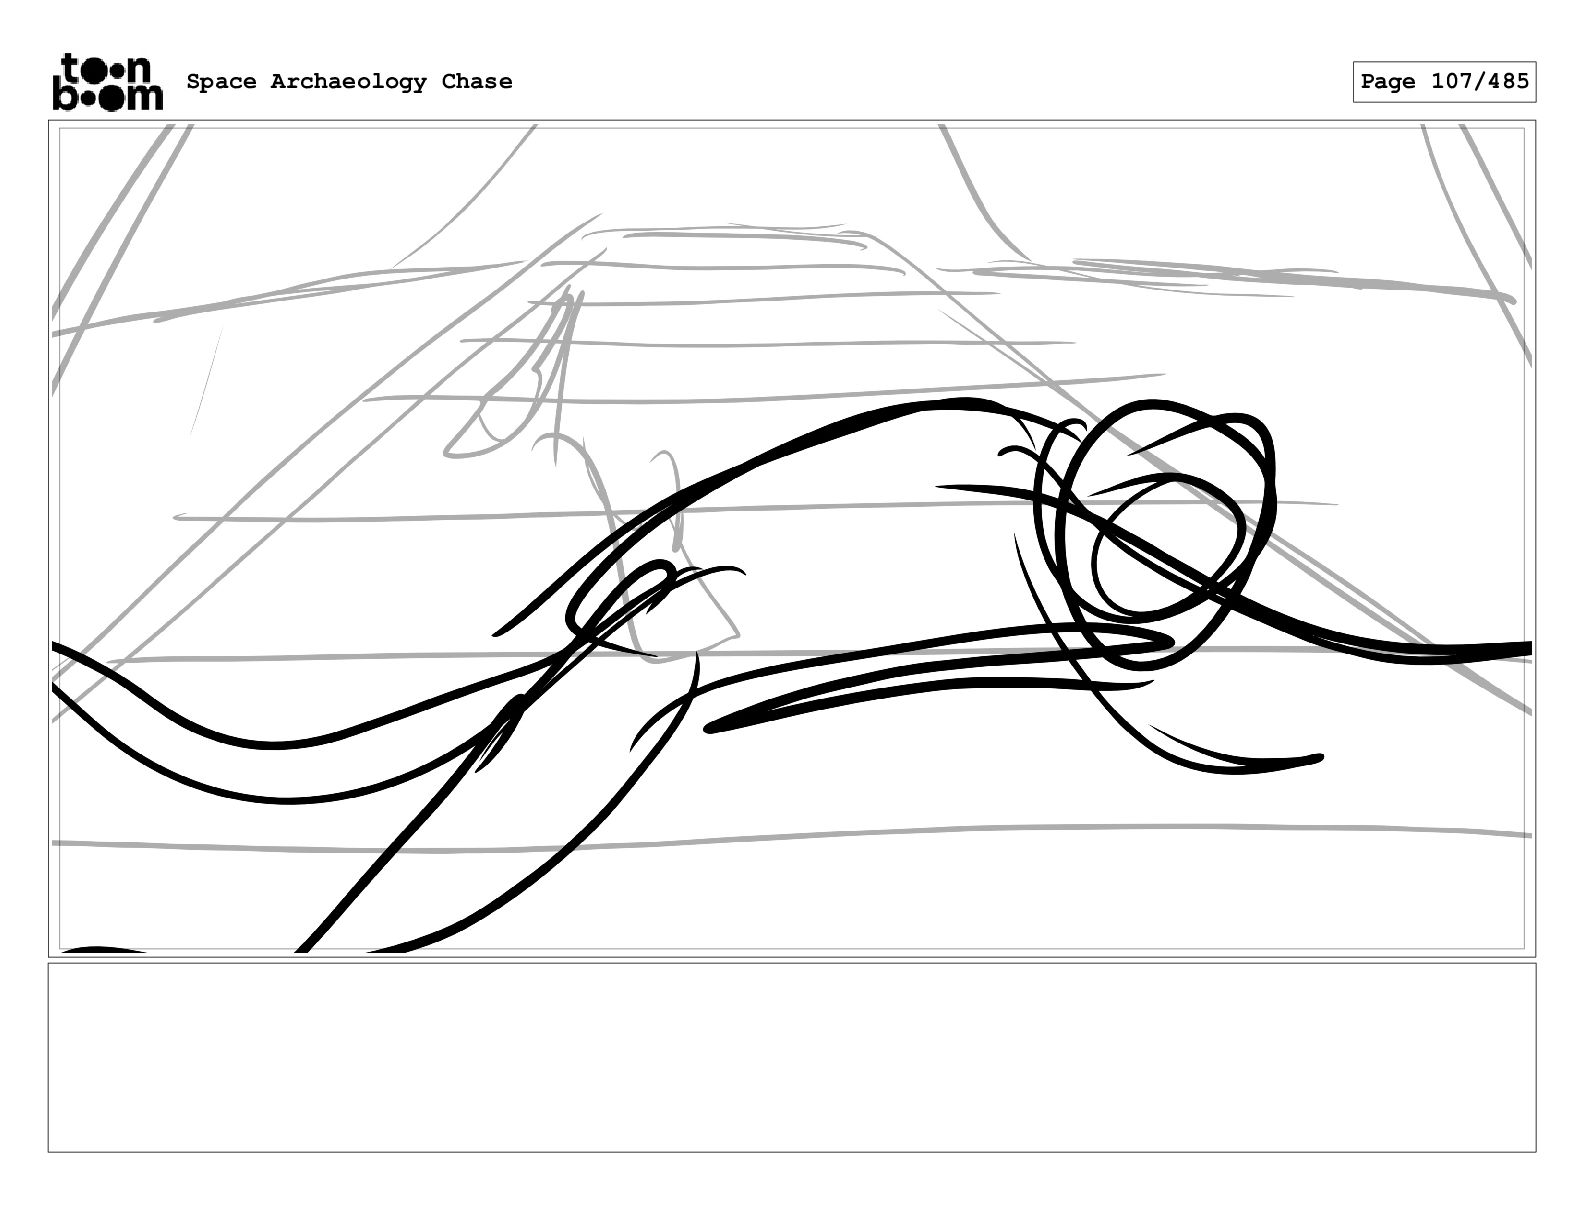Viewport: 1584px width, 1224px height.
Task: Click the Toon Boom logo
Action: [x=107, y=82]
